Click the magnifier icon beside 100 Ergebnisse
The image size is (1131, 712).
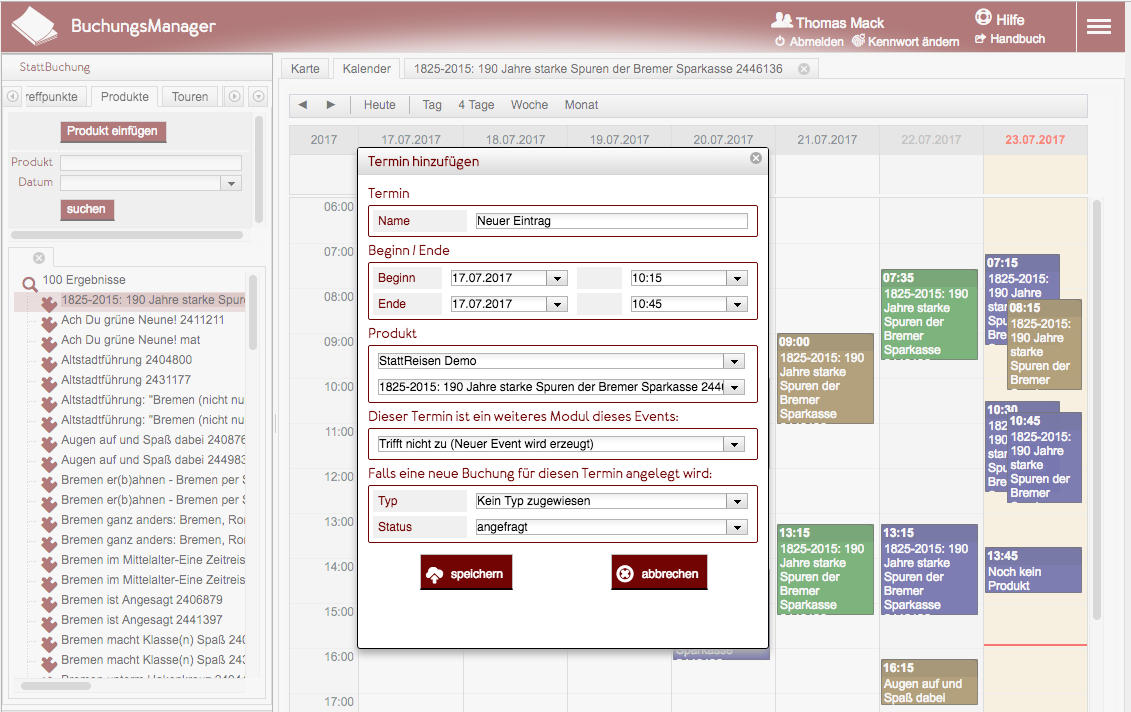coord(29,283)
